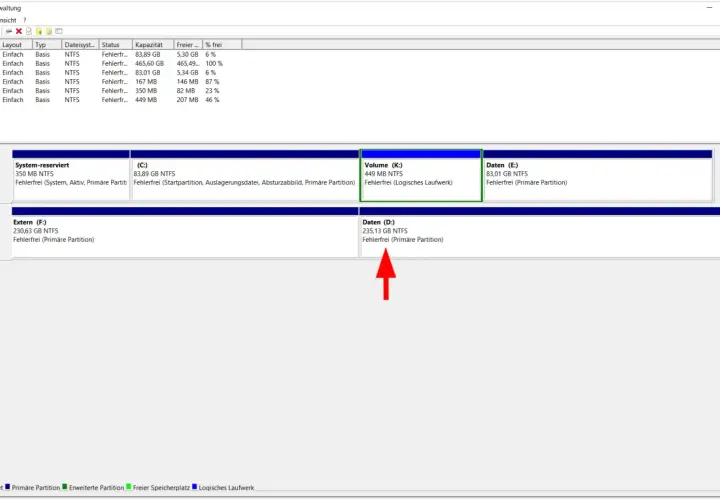Sort by the Dateisystem column header
This screenshot has width=720, height=500.
(x=80, y=45)
